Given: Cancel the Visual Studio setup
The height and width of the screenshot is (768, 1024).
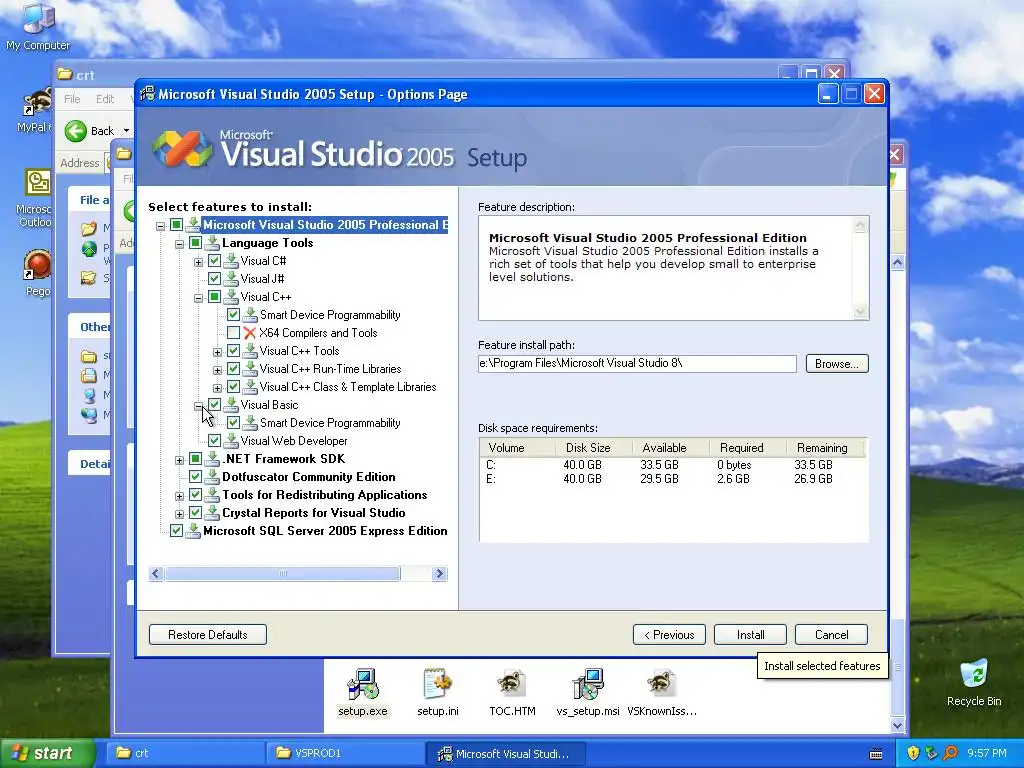Looking at the screenshot, I should pos(831,635).
